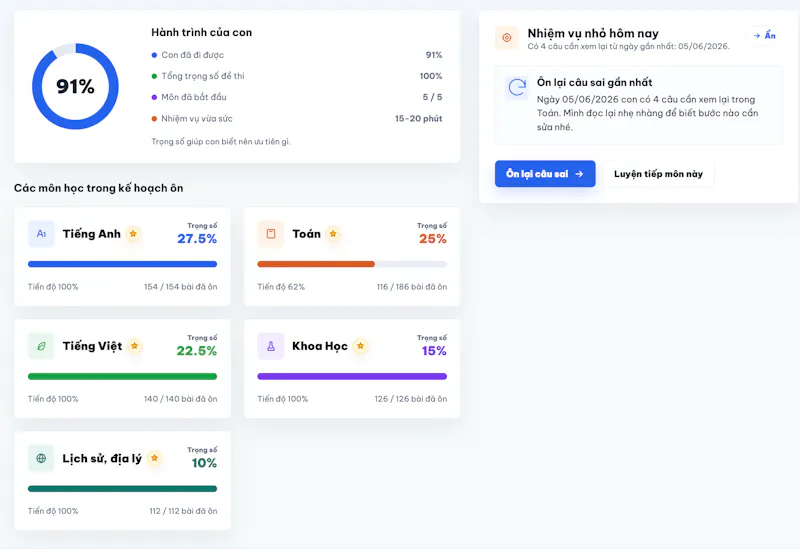Screen dimensions: 800x549
Task: Click 'Các môn học trong kế hoạch ôn' heading
Action: pos(98,188)
